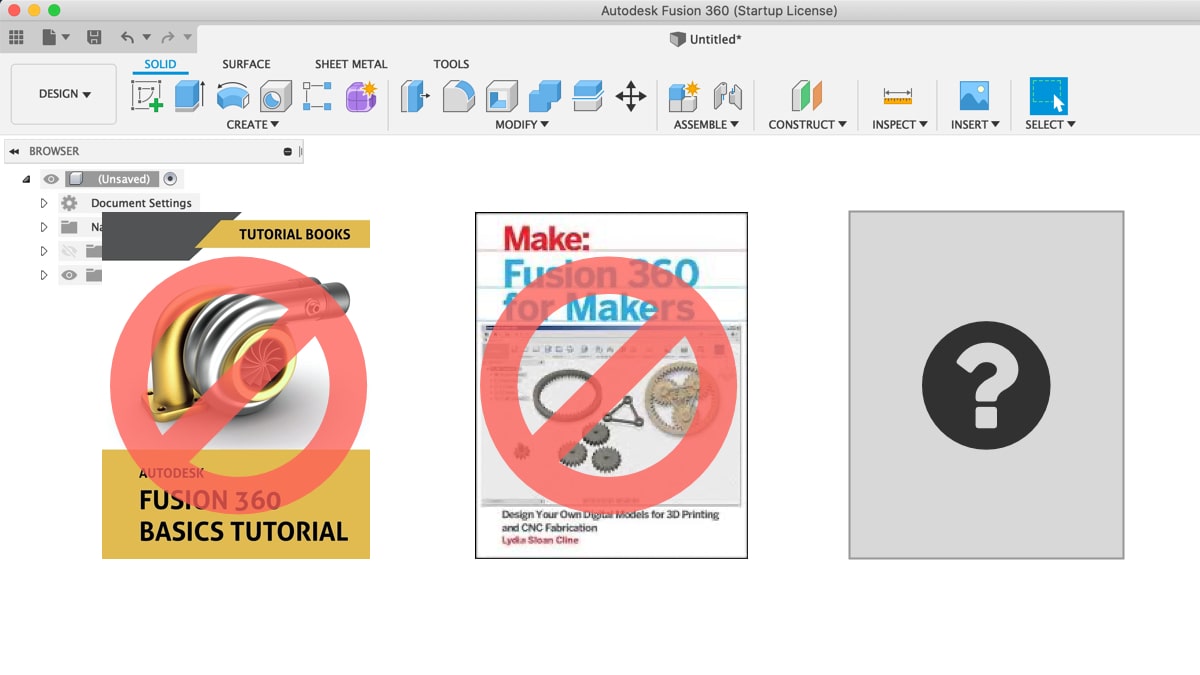Open the undo history dropdown arrow
1200x675 pixels.
click(146, 38)
